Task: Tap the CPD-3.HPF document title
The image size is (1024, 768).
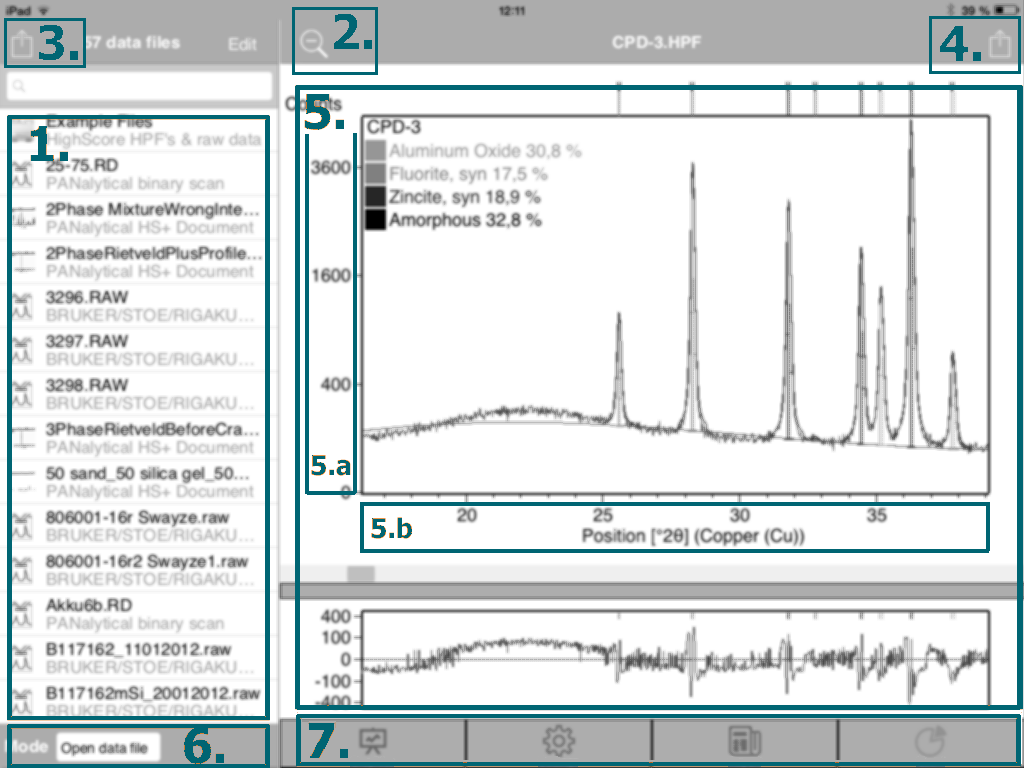Action: coord(656,43)
